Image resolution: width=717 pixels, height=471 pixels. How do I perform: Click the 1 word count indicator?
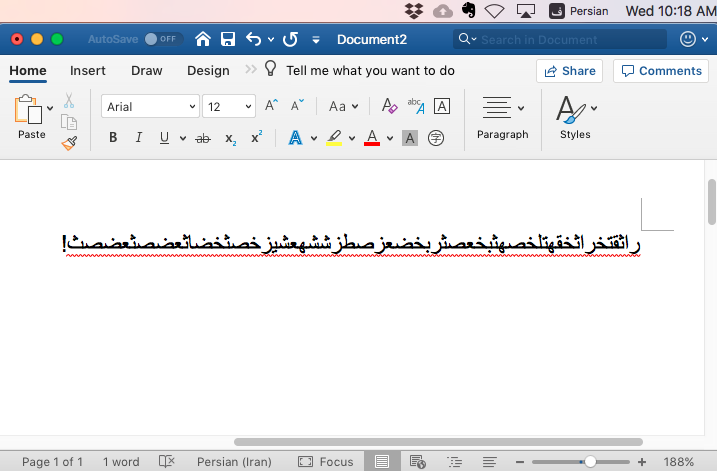point(121,462)
